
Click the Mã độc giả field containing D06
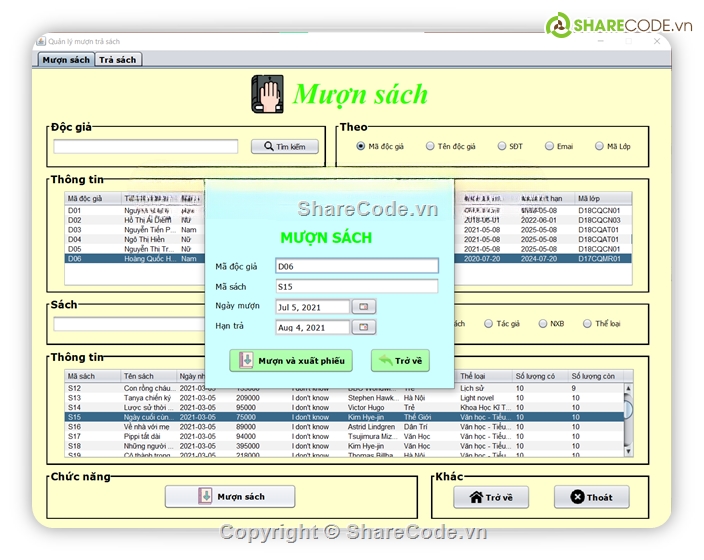[x=357, y=266]
